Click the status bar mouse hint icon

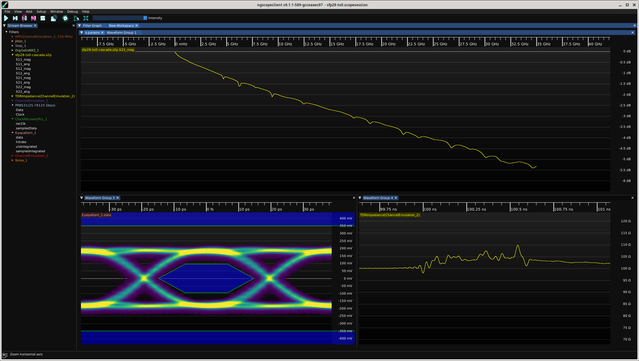pos(5,355)
